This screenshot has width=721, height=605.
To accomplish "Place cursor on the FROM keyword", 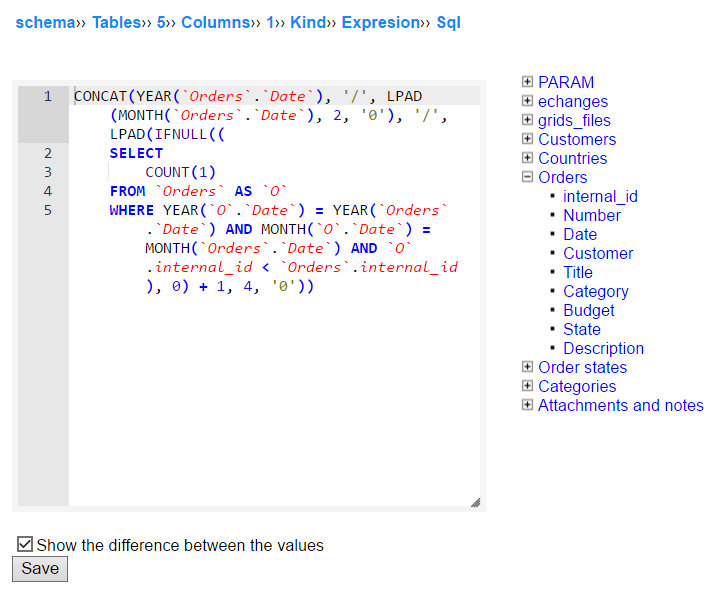I will [127, 191].
